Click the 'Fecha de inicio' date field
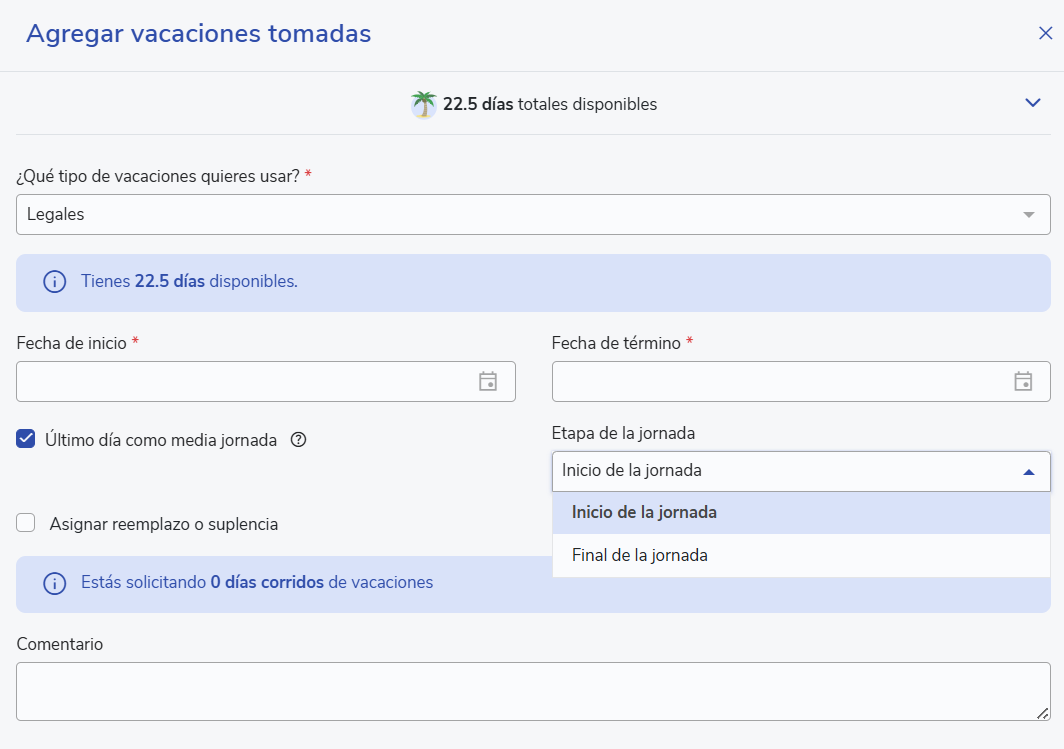The image size is (1064, 749). click(245, 381)
